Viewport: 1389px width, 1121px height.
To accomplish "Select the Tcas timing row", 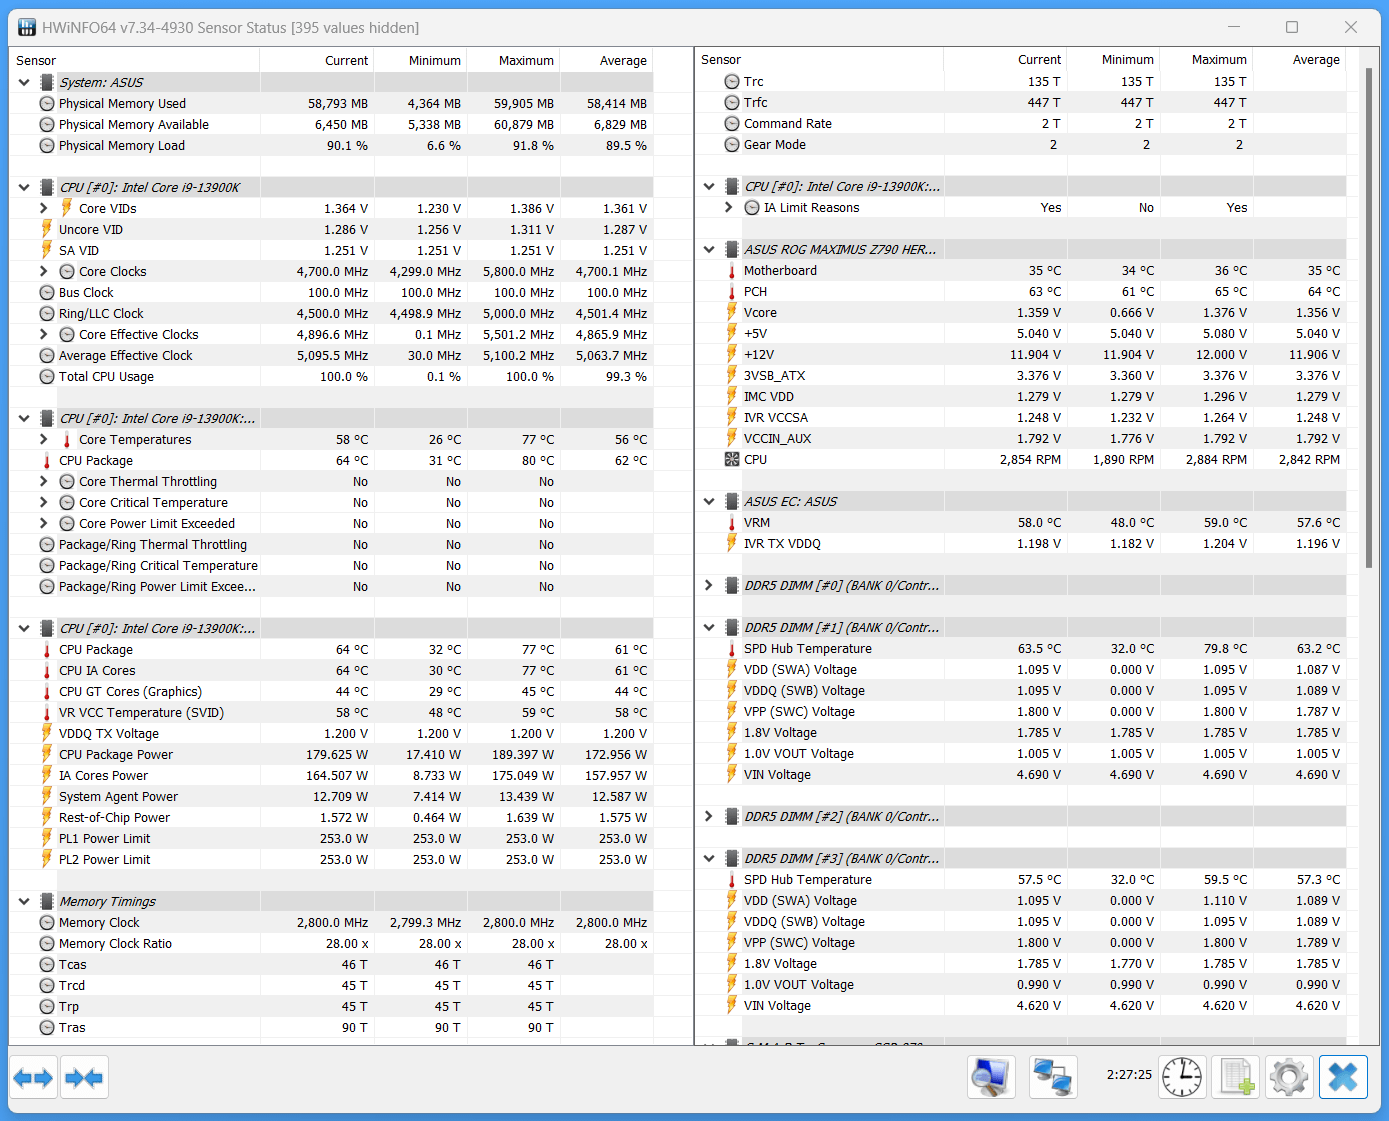I will coord(331,965).
